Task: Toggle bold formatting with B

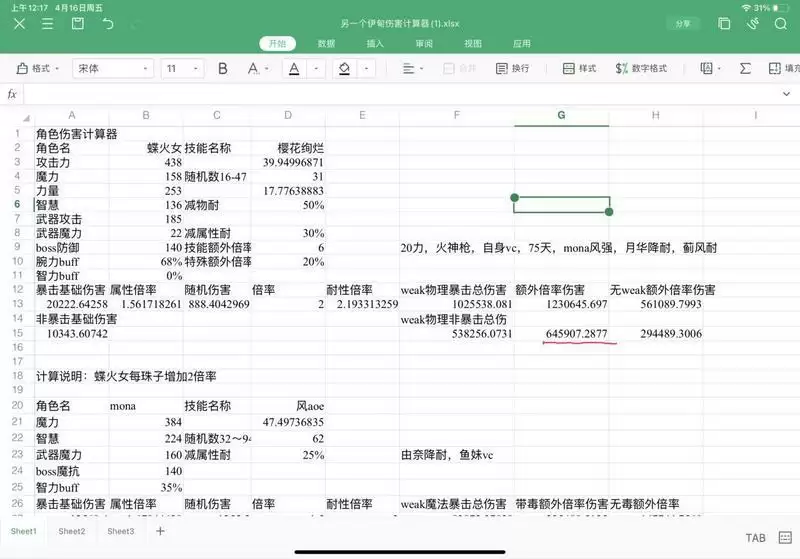Action: pyautogui.click(x=223, y=68)
